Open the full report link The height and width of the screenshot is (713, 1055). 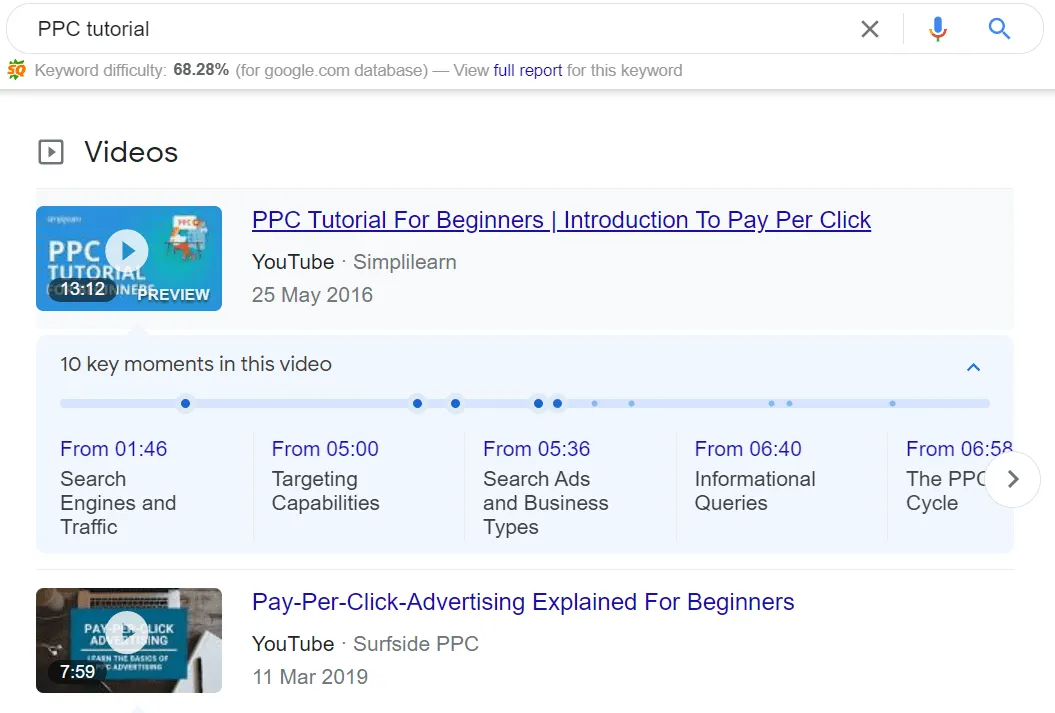pyautogui.click(x=528, y=70)
